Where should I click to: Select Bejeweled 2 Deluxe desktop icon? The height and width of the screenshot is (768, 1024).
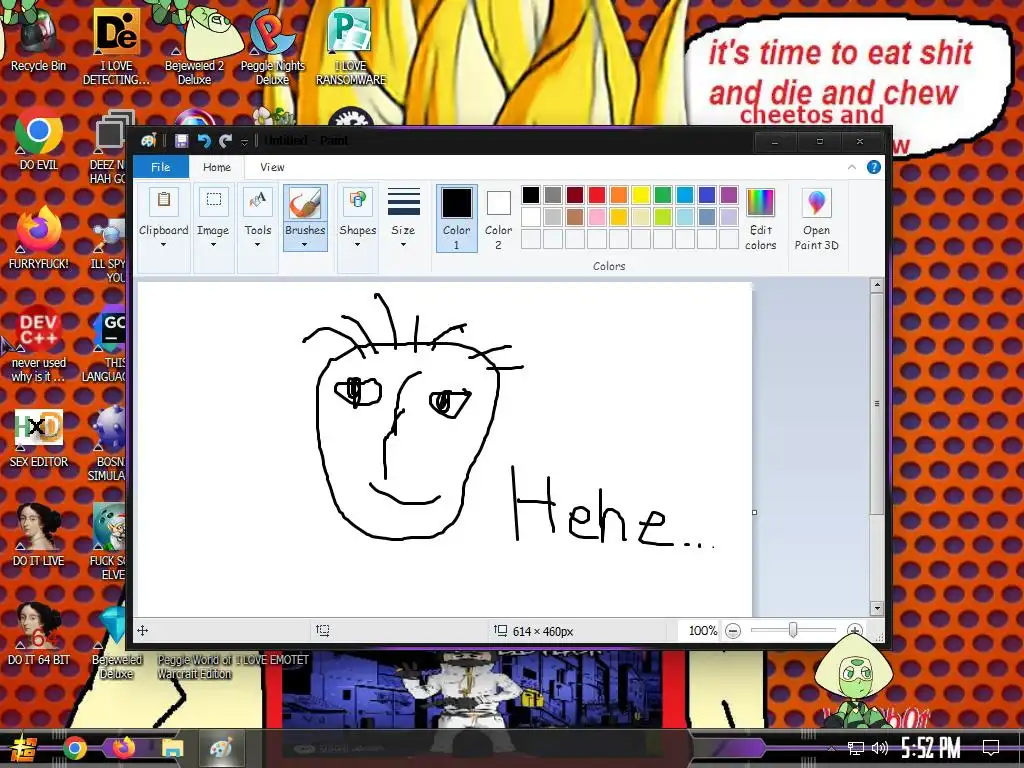(x=195, y=46)
